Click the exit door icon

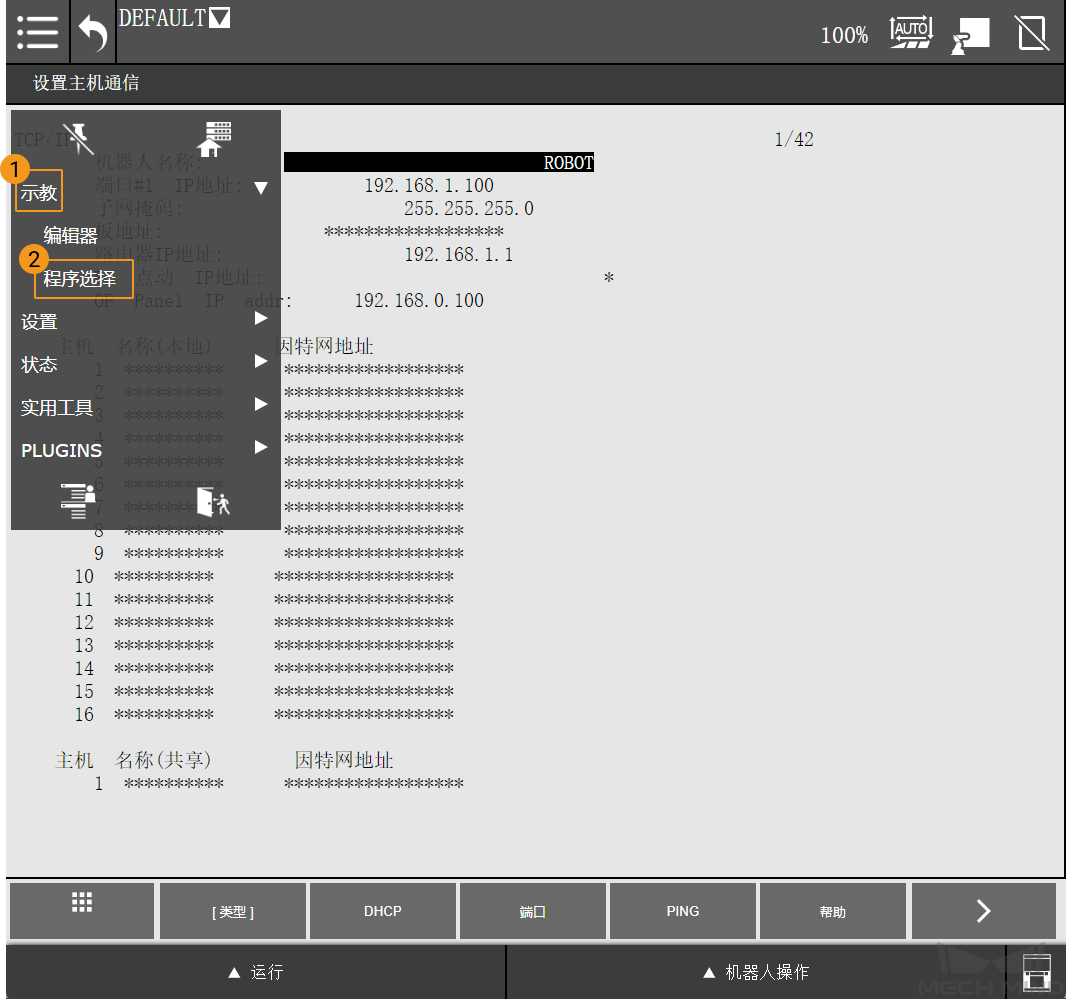click(212, 501)
